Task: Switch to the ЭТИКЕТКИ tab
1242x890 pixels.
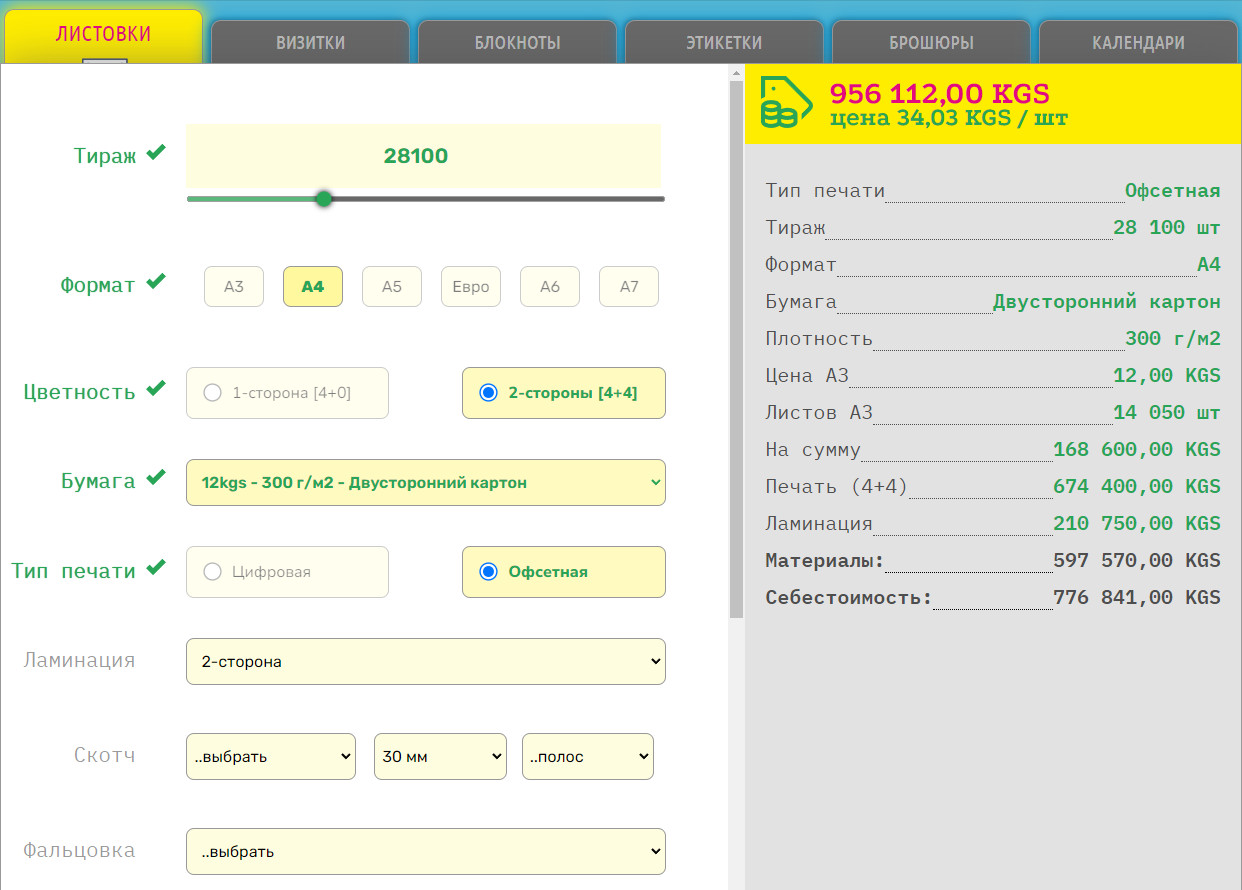Action: (x=724, y=43)
